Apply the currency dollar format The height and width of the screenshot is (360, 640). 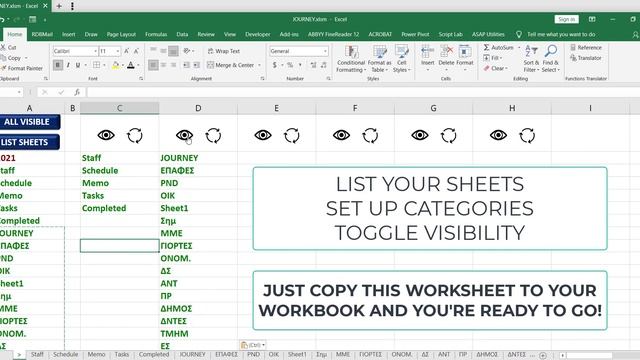pyautogui.click(x=275, y=65)
